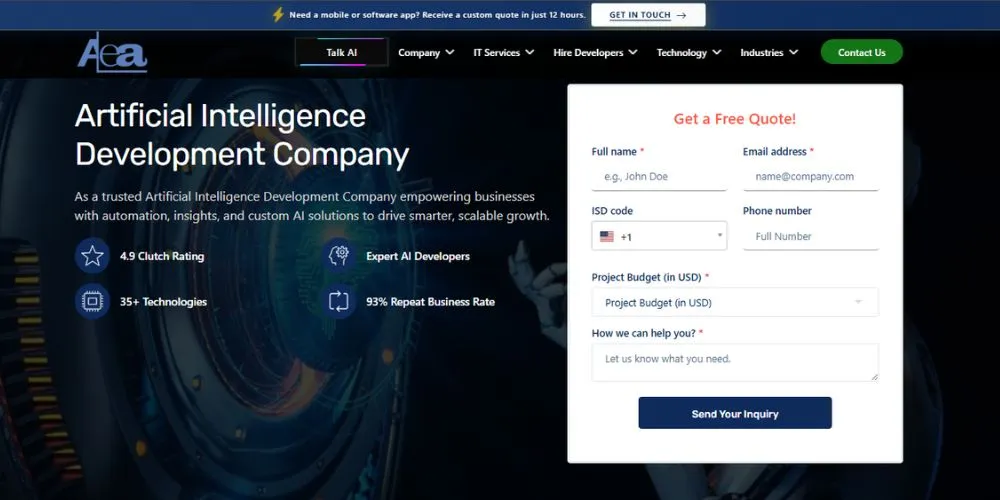Expand the Technology navigation menu
Image resolution: width=1000 pixels, height=500 pixels.
point(689,53)
